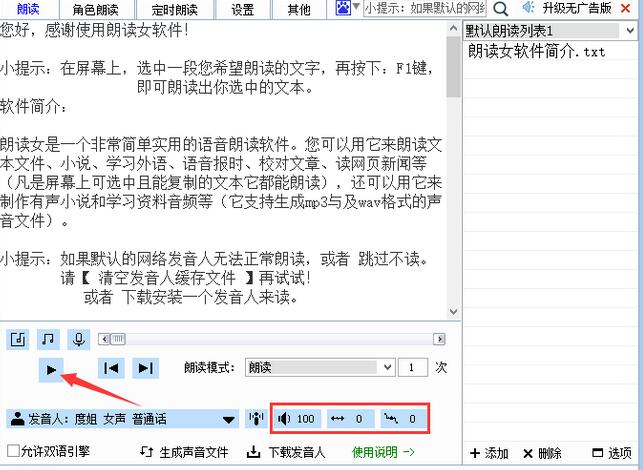
Task: Click the progress slider right arrow
Action: [440, 339]
